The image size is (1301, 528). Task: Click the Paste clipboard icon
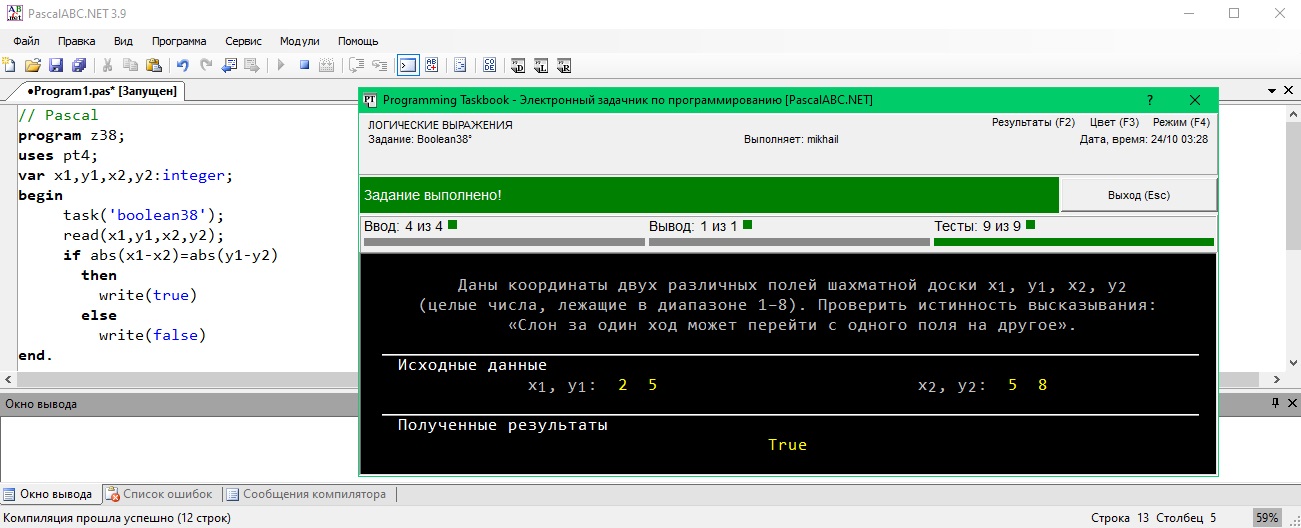coord(153,66)
